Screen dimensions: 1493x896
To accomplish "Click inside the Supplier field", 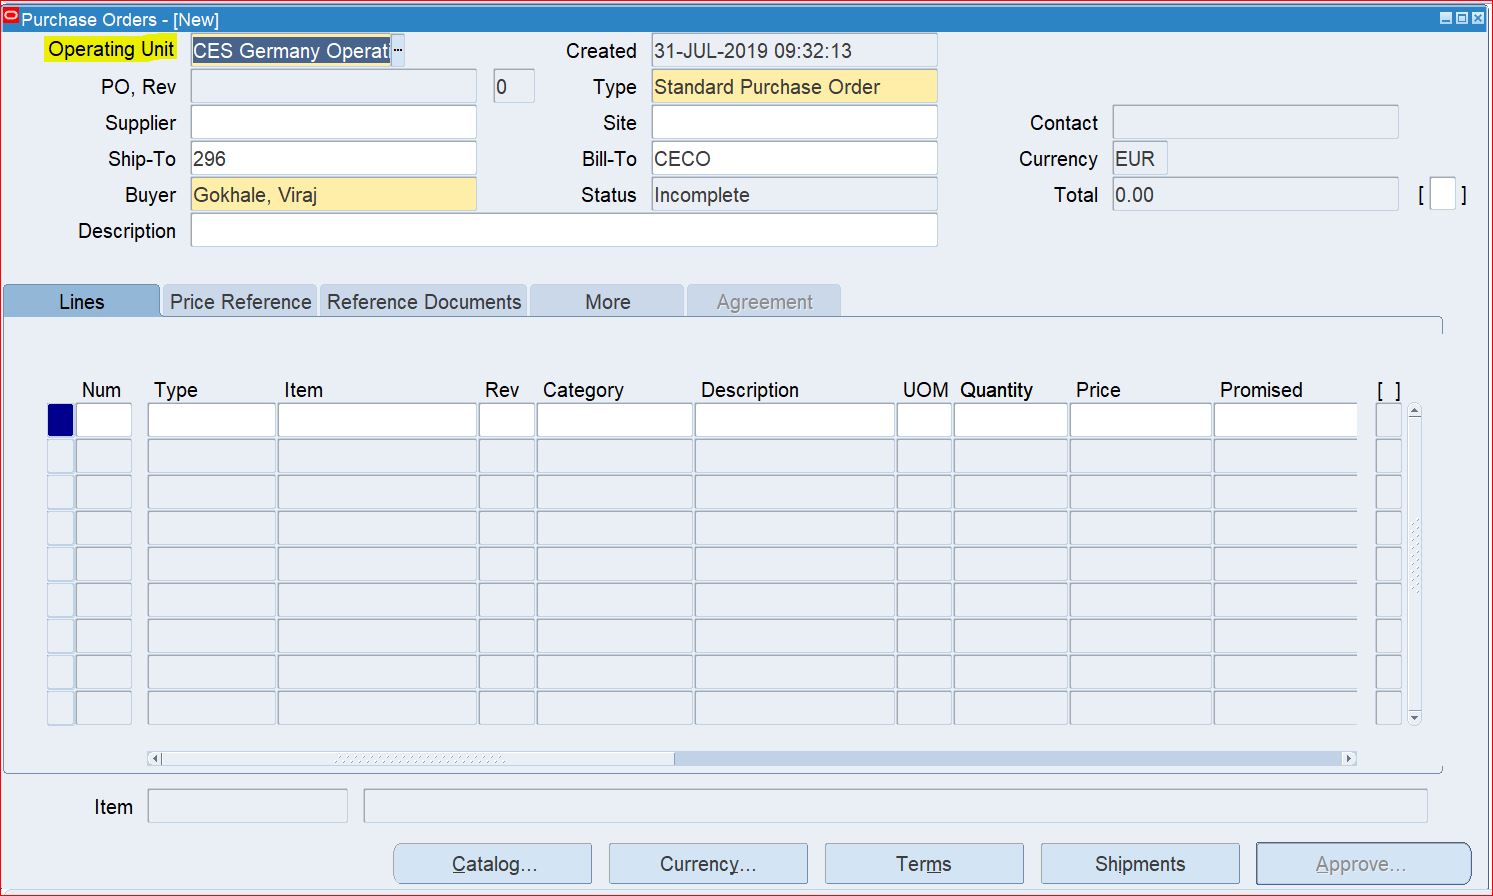I will pyautogui.click(x=333, y=121).
